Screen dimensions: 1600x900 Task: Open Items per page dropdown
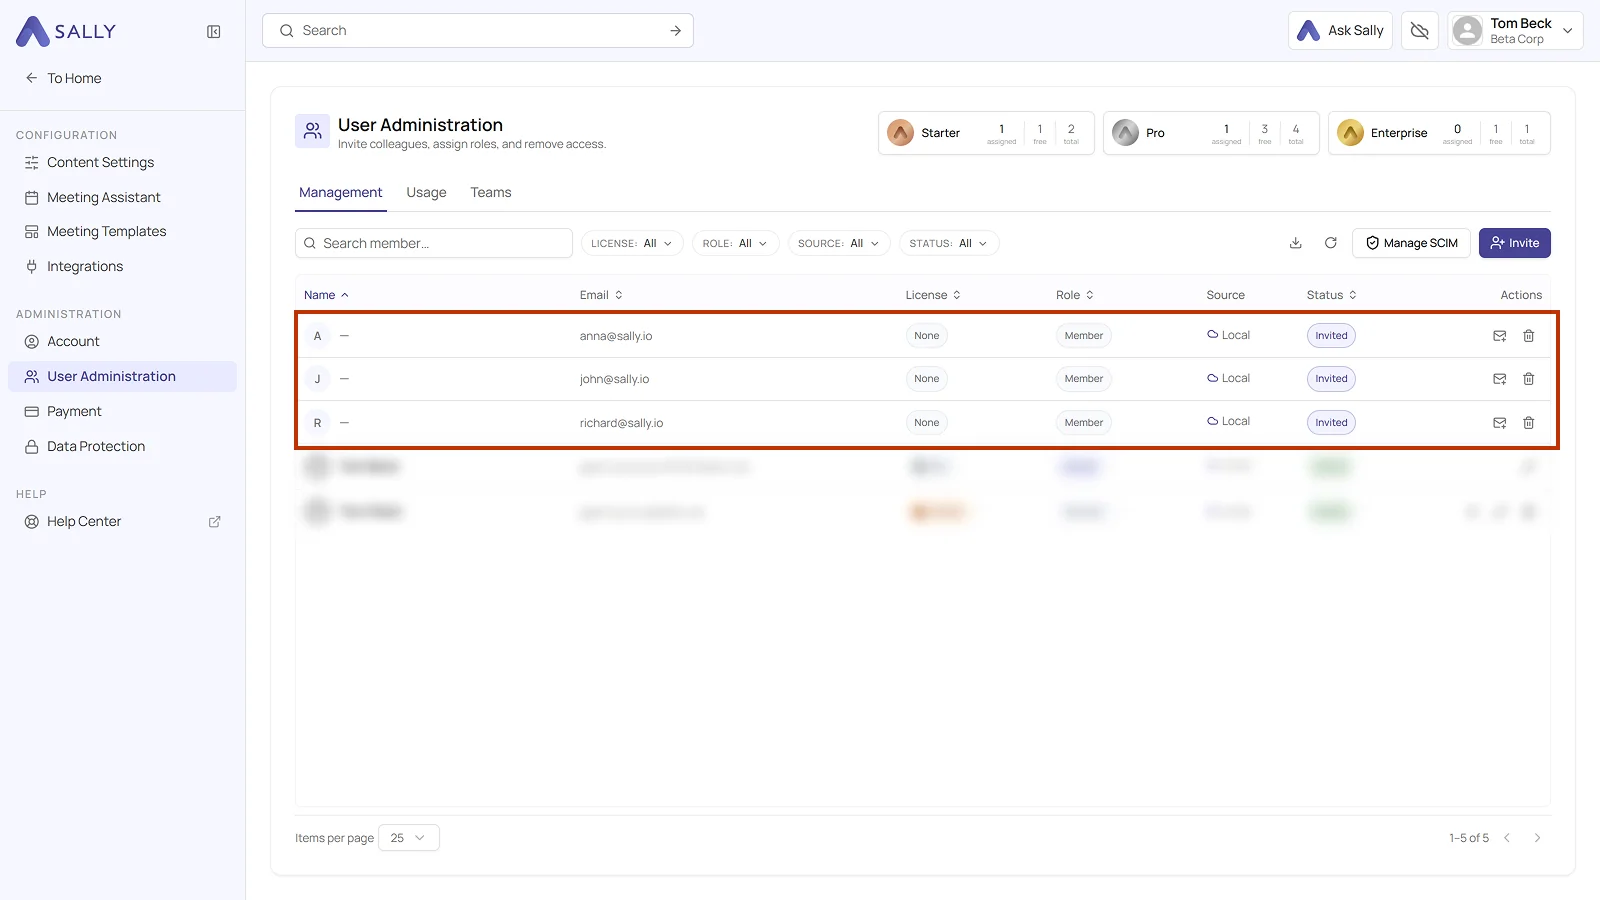tap(409, 838)
